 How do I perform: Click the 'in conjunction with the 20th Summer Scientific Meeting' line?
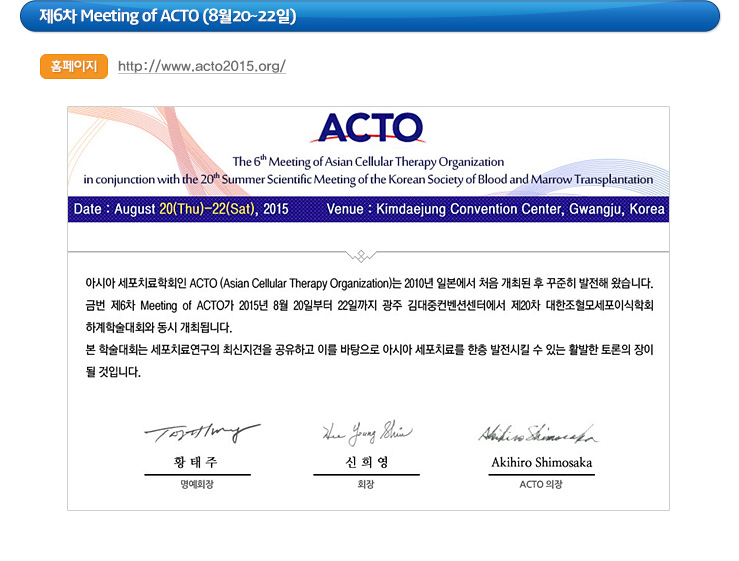[368, 180]
